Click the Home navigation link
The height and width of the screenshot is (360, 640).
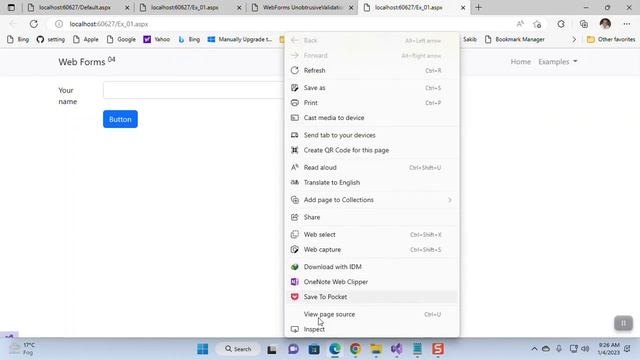click(x=520, y=62)
